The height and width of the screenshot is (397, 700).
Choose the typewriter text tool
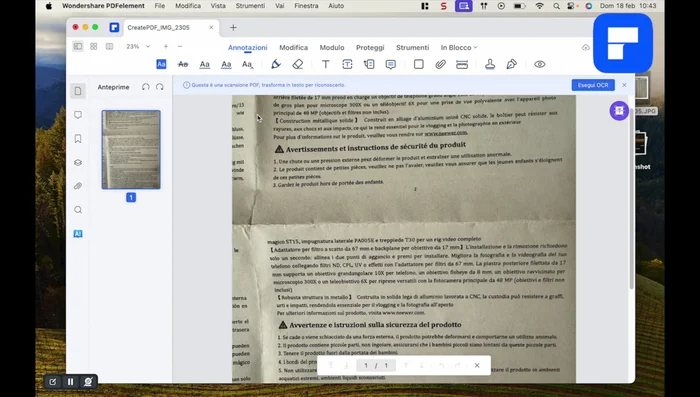point(326,64)
